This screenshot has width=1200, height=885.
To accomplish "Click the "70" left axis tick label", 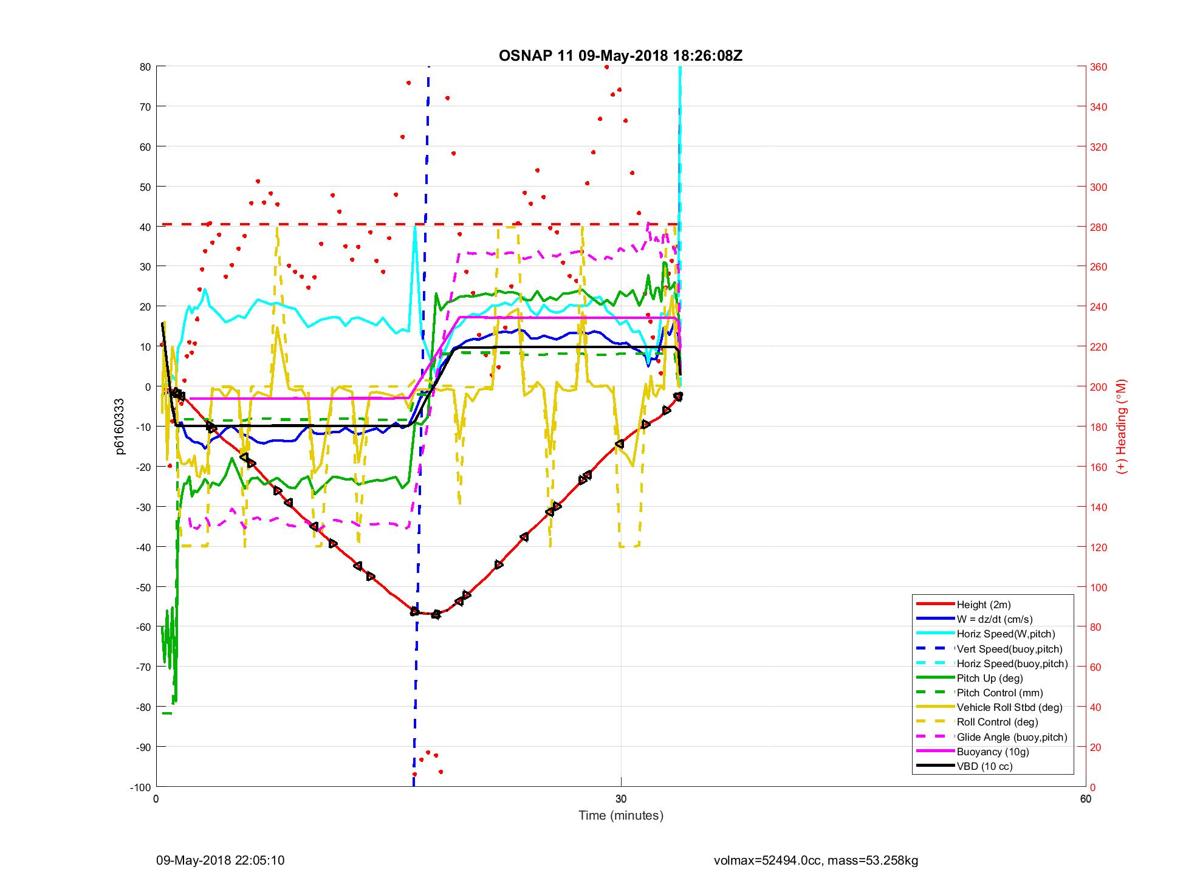I will coord(144,107).
